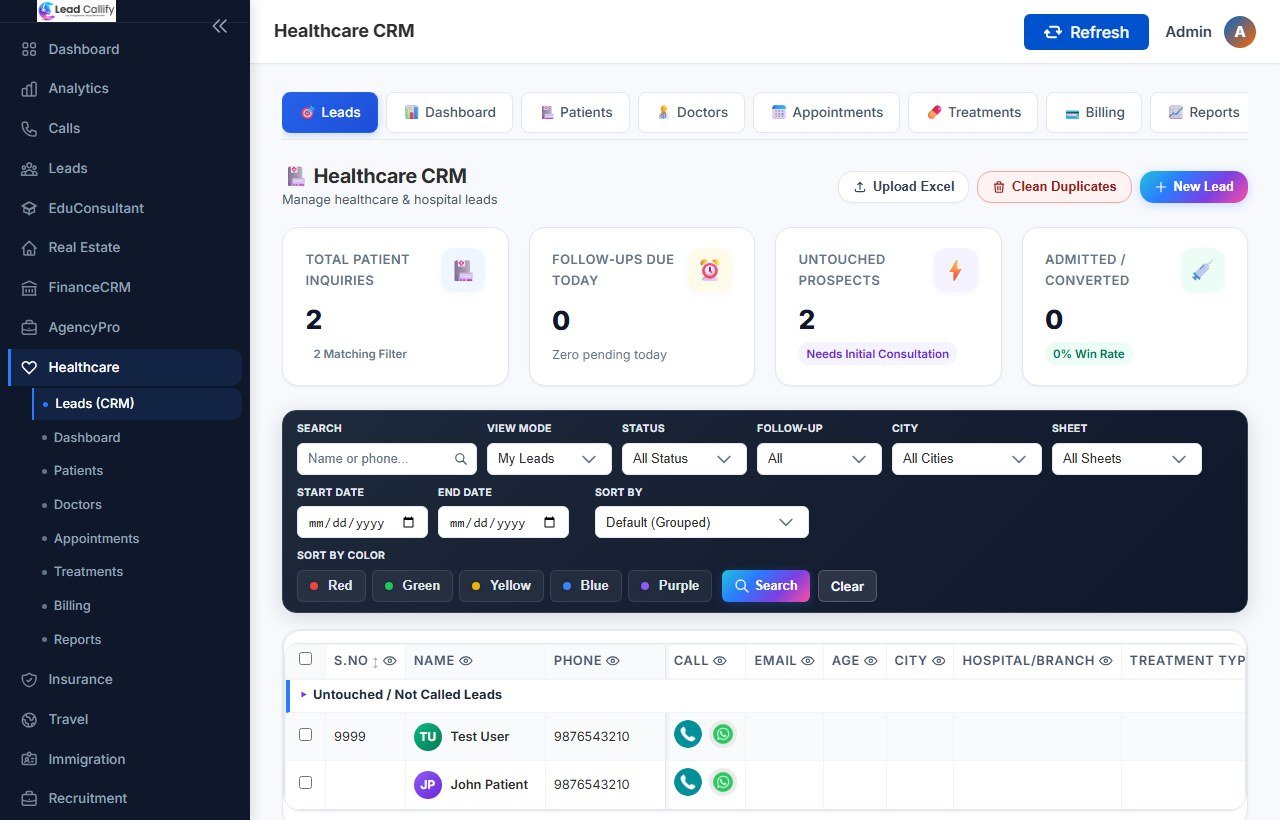
Task: Click the TU avatar for Test User
Action: tap(428, 737)
